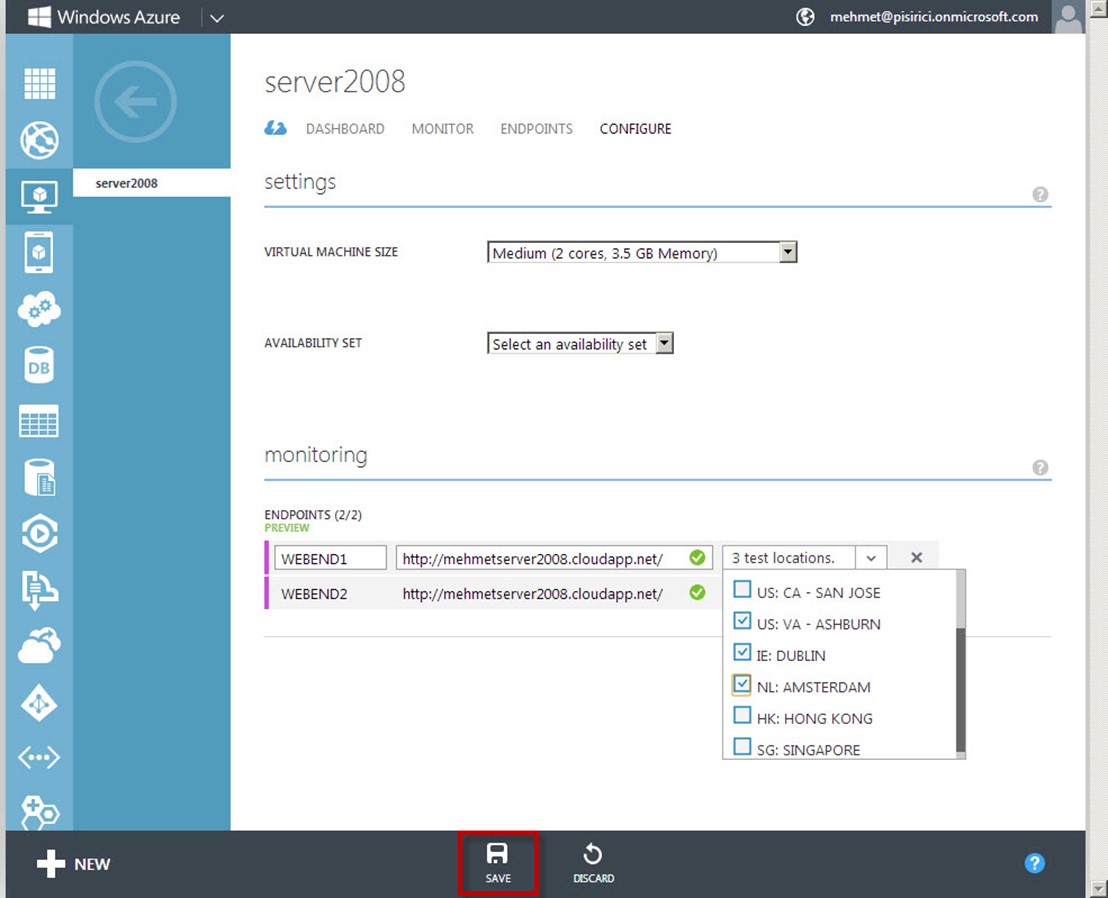The width and height of the screenshot is (1108, 898).
Task: Click the Save button
Action: point(497,863)
